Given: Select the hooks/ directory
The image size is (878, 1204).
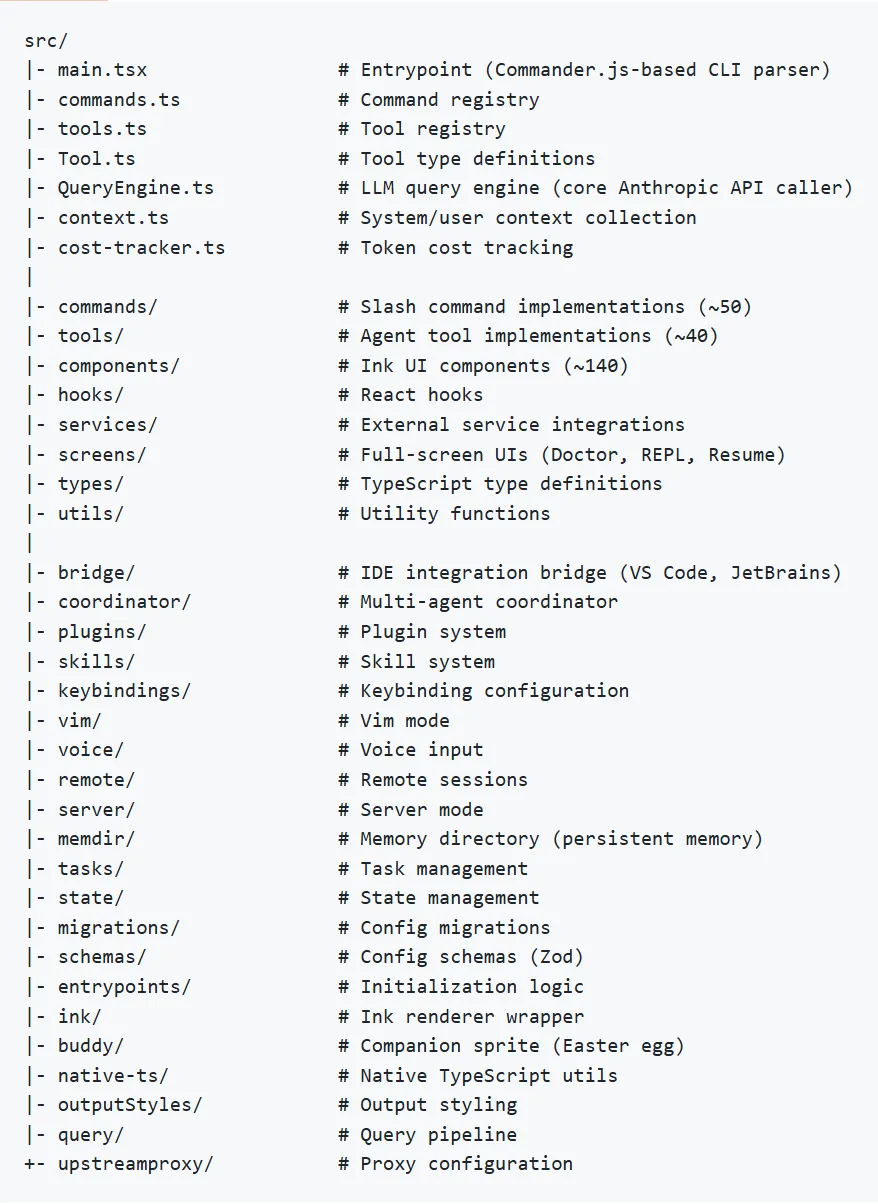Looking at the screenshot, I should (91, 395).
